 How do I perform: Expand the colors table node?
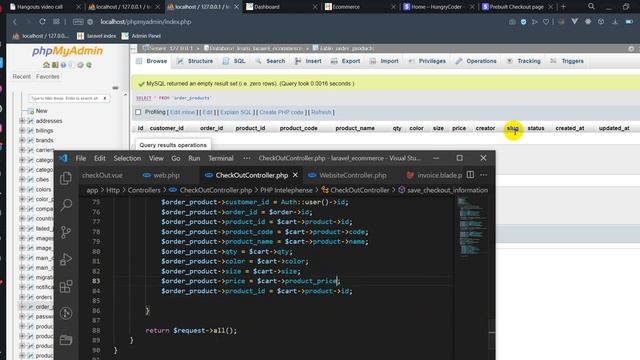point(22,189)
